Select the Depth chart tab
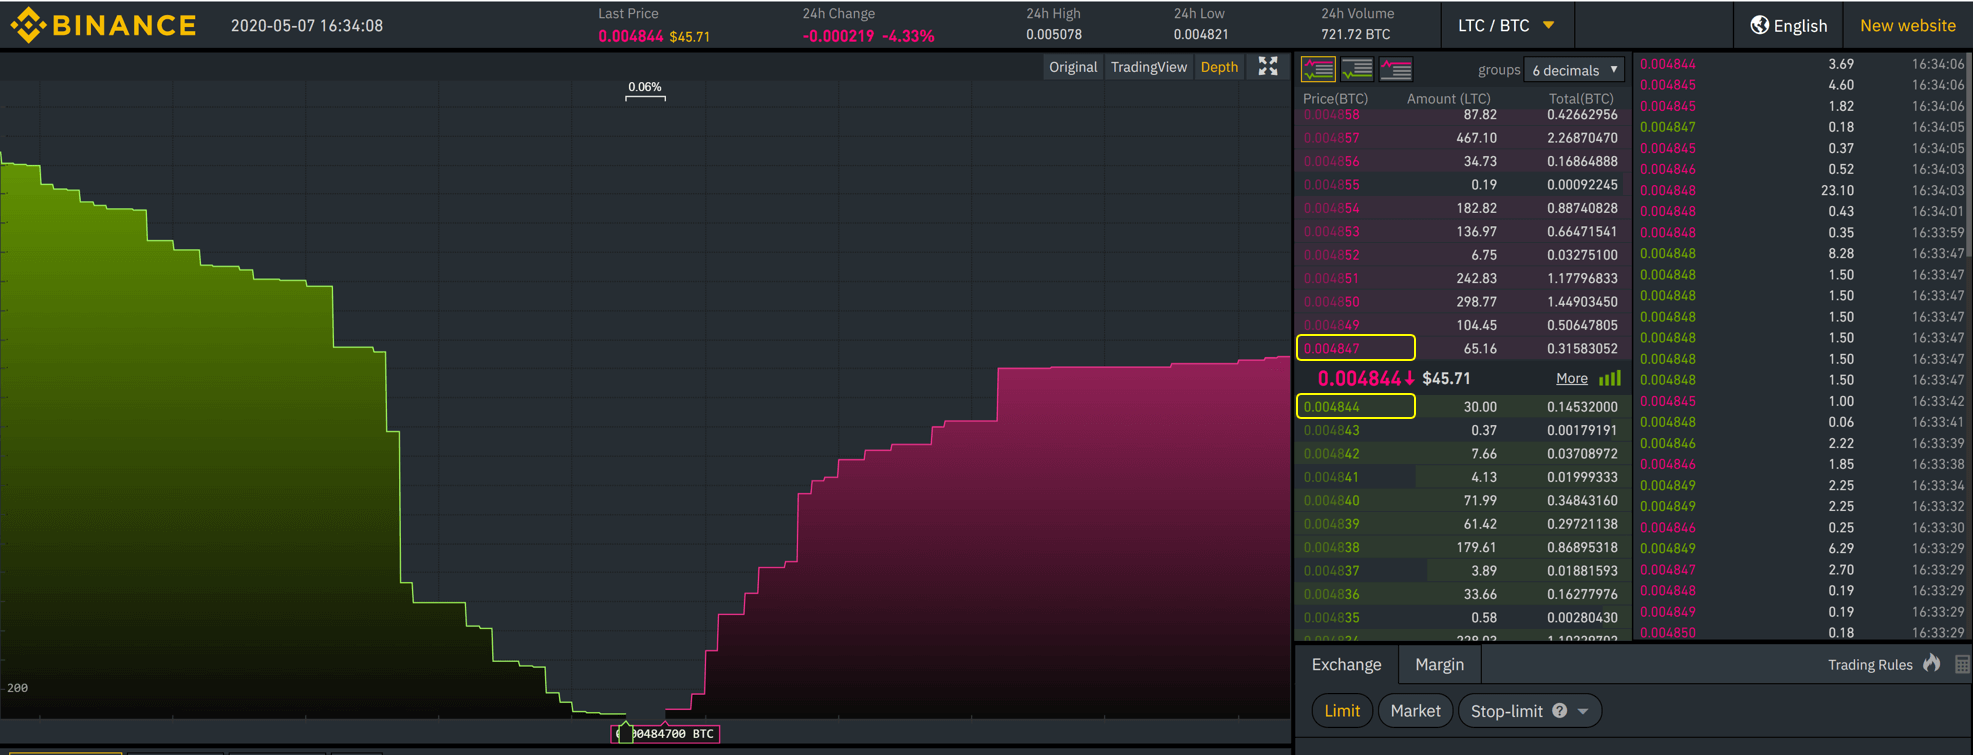 (1219, 67)
